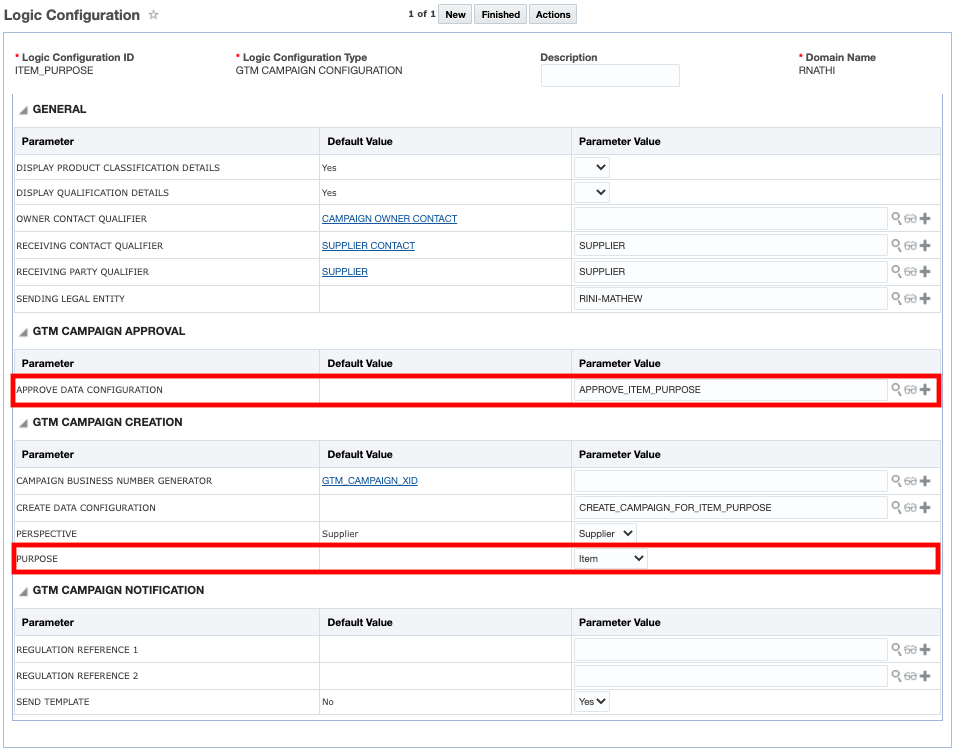The image size is (957, 752).
Task: Click view glasses icon for Receiving Contact Qualifier
Action: pyautogui.click(x=910, y=246)
